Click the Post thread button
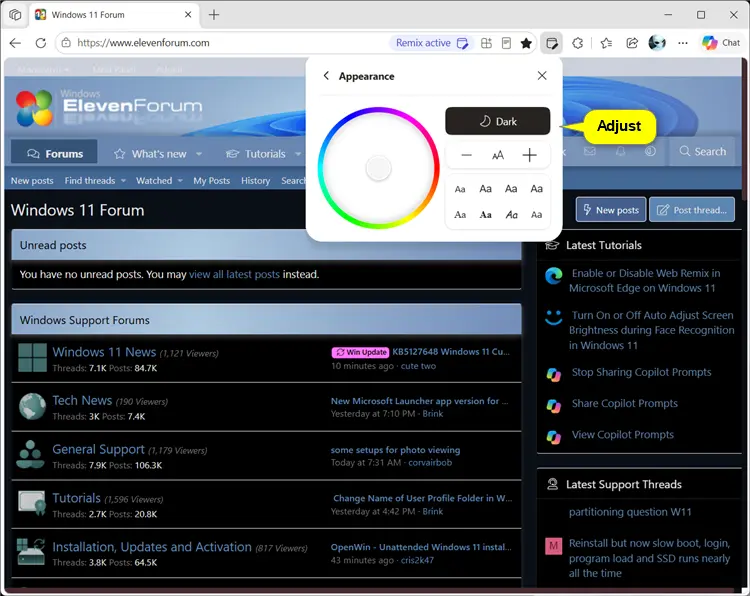750x596 pixels. (692, 210)
